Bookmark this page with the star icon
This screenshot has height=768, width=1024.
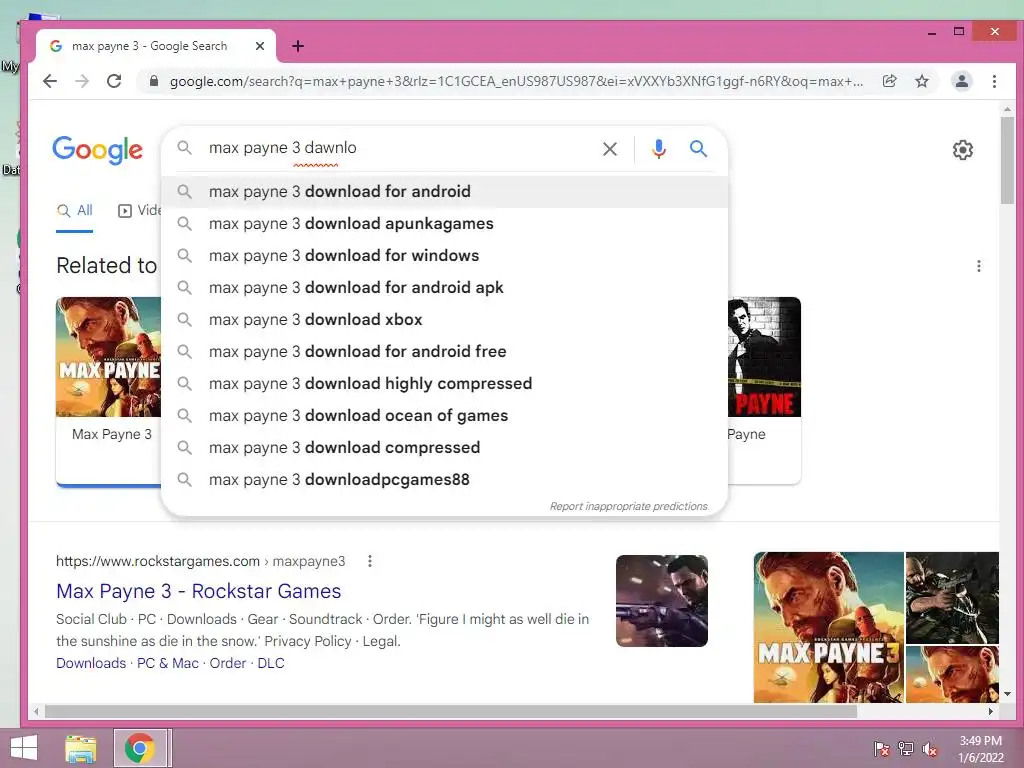click(921, 81)
